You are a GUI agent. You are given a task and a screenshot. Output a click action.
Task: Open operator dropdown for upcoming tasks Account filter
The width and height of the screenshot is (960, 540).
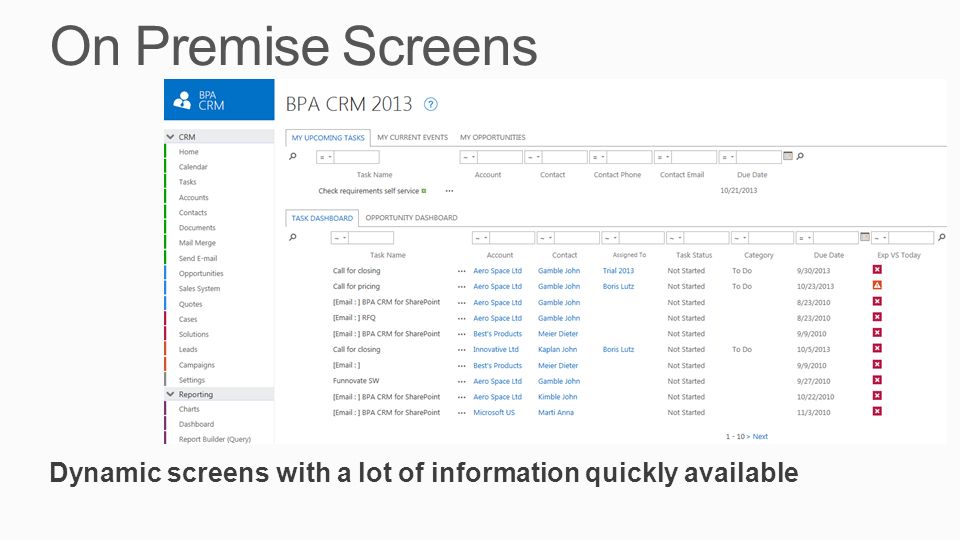point(470,157)
